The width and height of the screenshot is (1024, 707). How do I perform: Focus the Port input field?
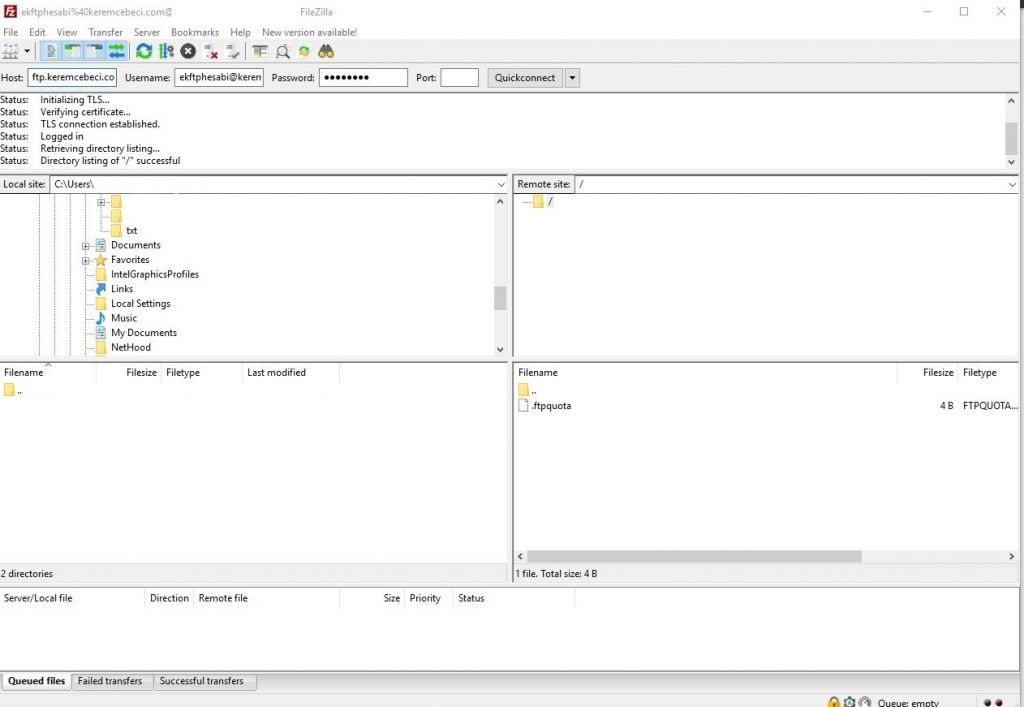click(460, 77)
